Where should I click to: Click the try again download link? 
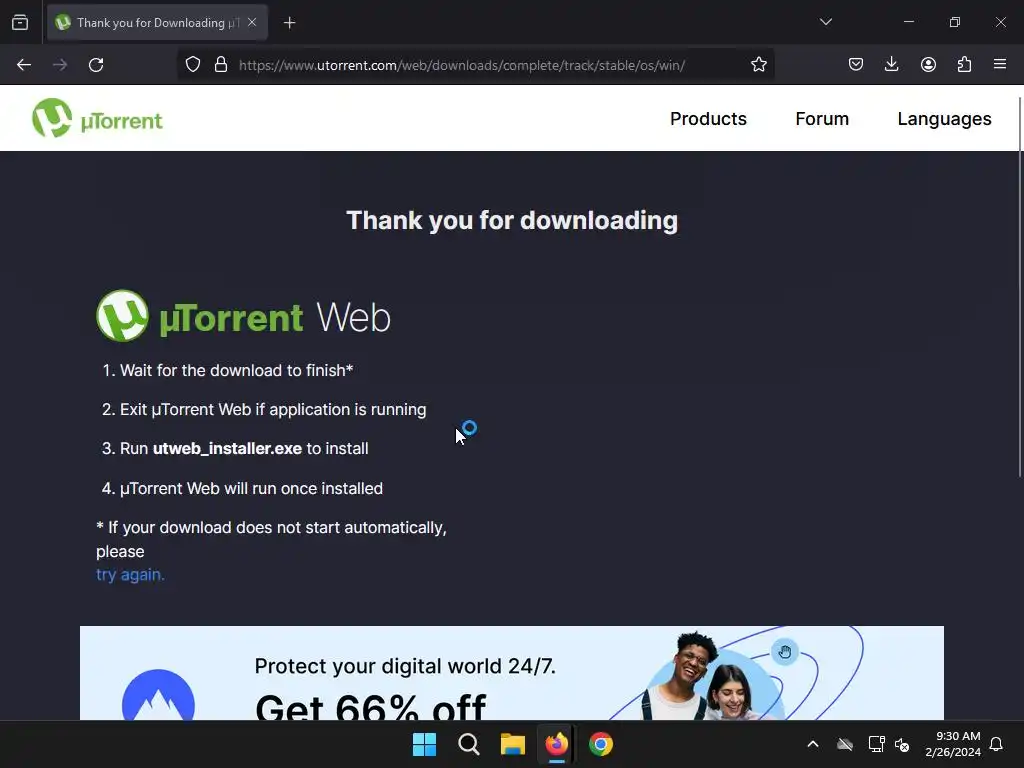coord(130,575)
